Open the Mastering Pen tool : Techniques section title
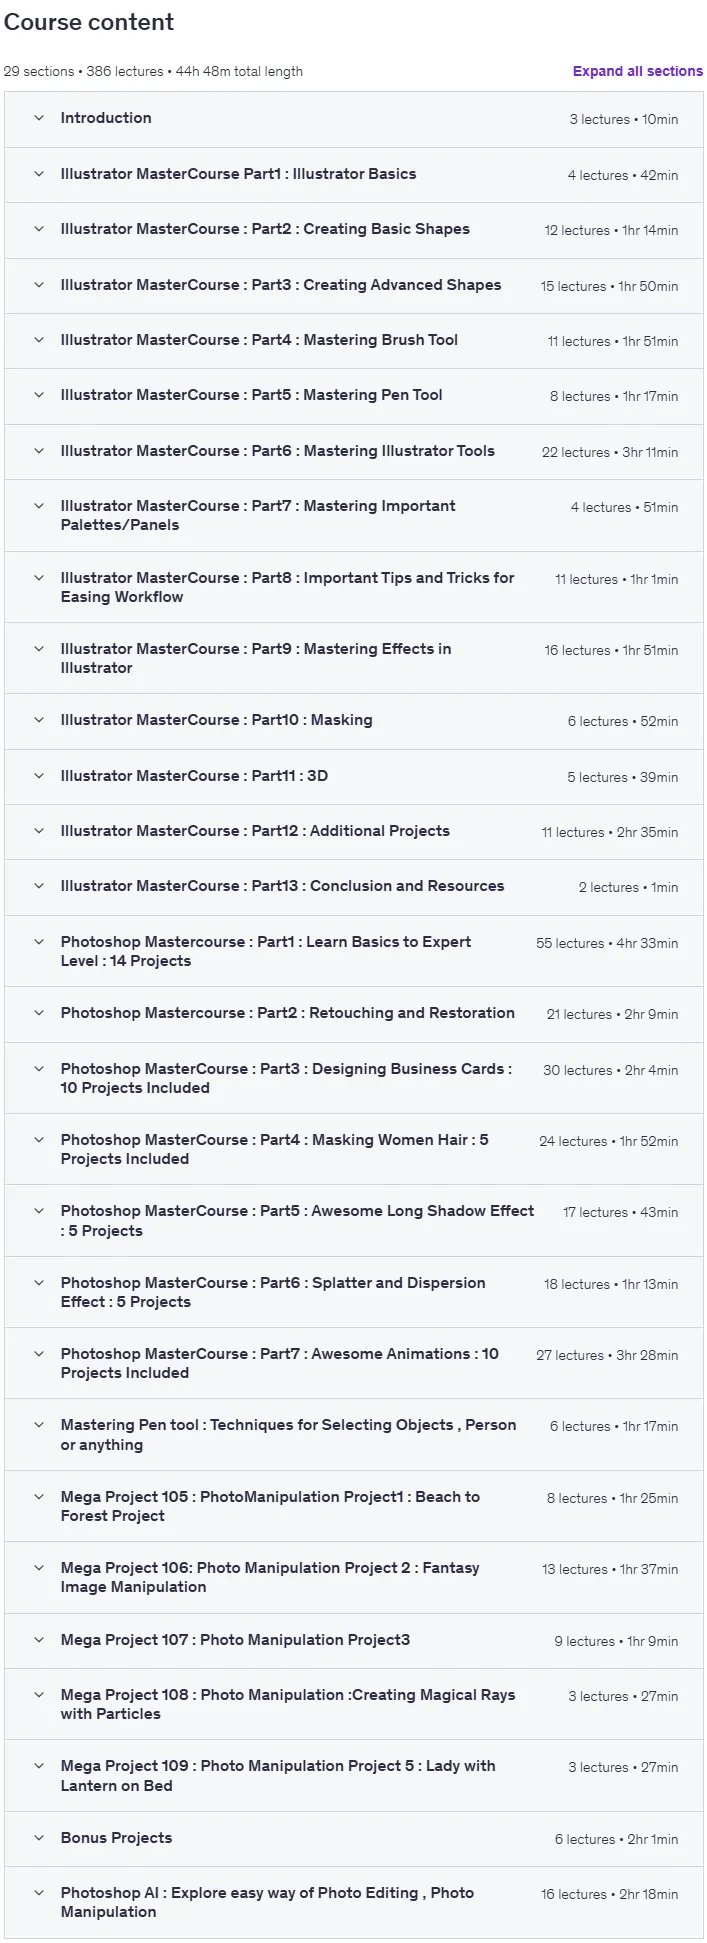The height and width of the screenshot is (1943, 707). (x=289, y=1435)
